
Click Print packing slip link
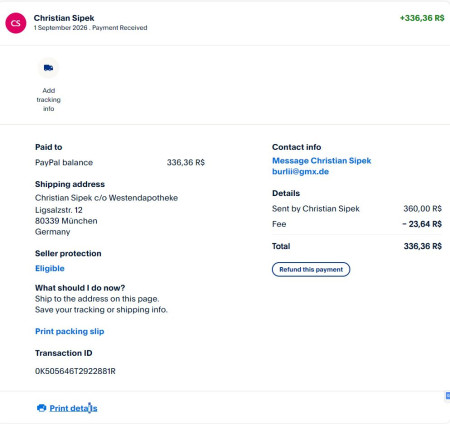[70, 331]
